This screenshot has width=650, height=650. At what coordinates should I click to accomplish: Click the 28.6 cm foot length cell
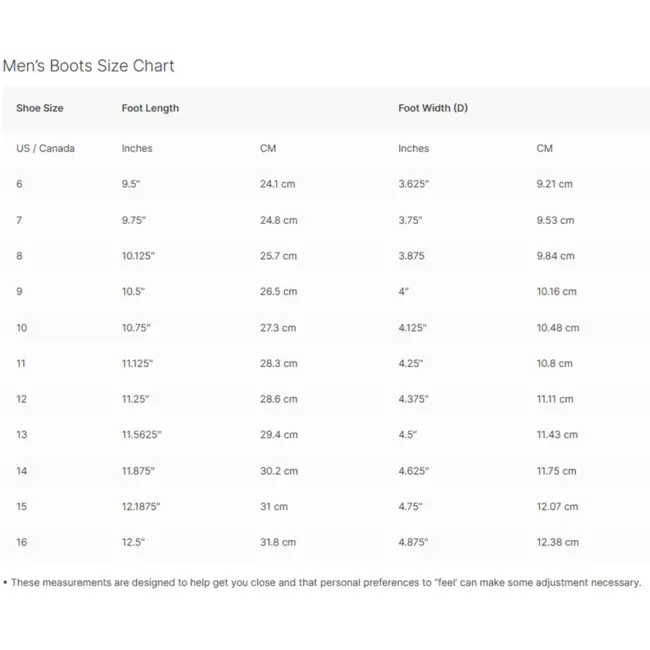pyautogui.click(x=278, y=399)
